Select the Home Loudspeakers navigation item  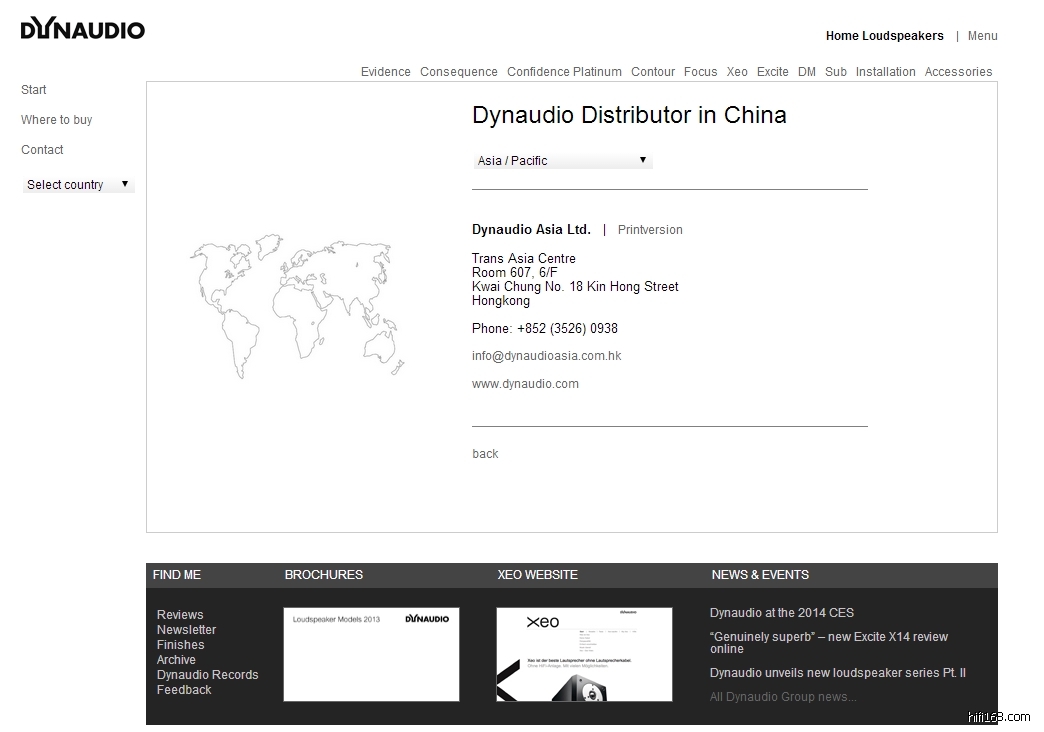(x=884, y=36)
